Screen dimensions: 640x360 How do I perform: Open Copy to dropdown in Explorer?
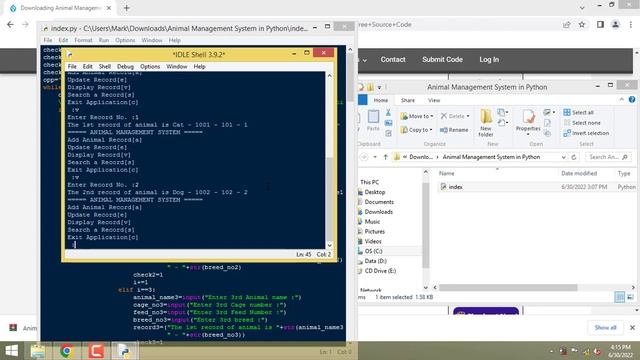coord(416,130)
